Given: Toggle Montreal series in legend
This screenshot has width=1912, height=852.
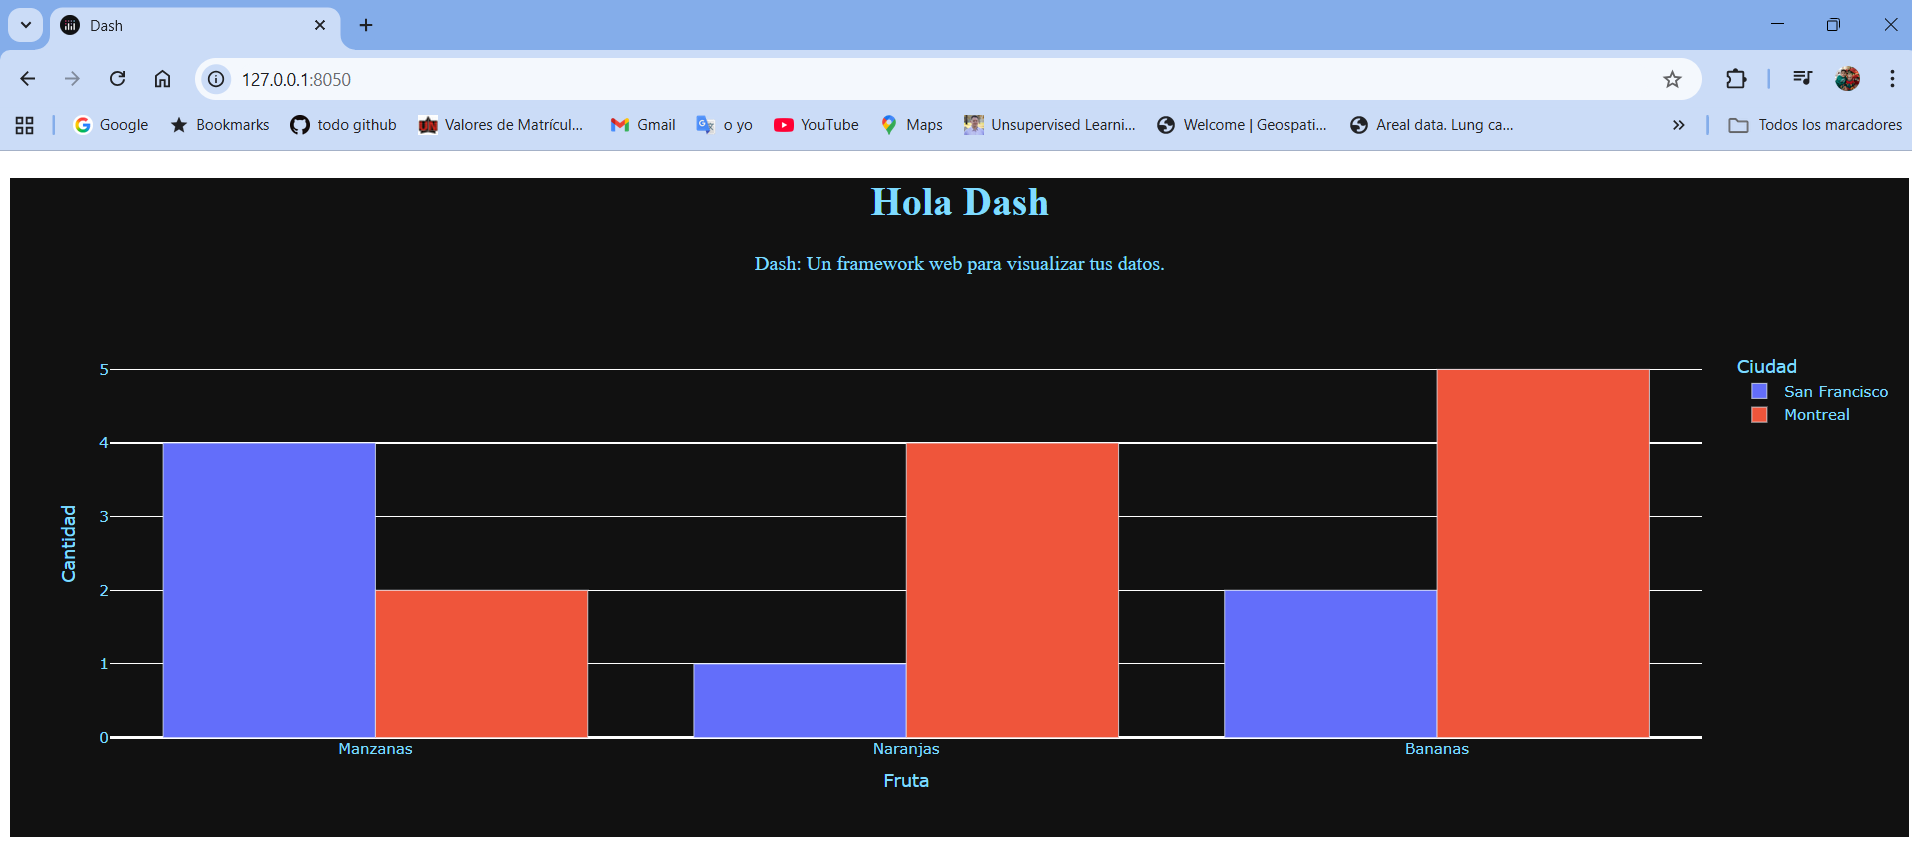Looking at the screenshot, I should (1817, 415).
